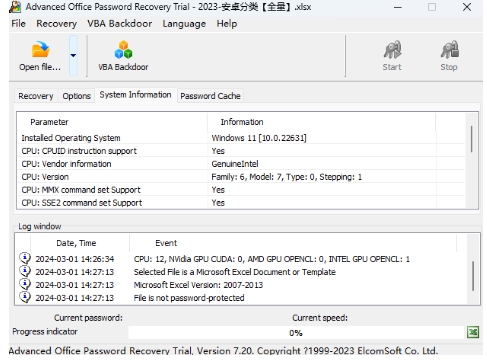Click the Information column header

coord(321,122)
